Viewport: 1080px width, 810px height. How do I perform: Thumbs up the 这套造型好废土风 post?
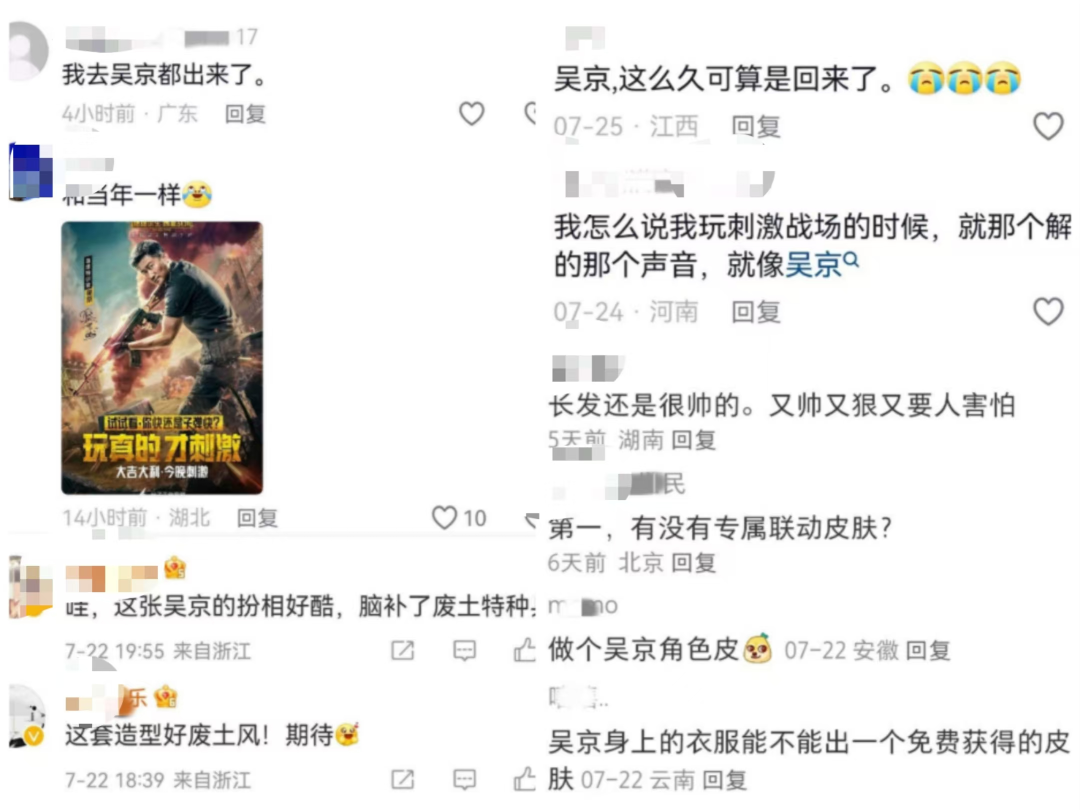pyautogui.click(x=525, y=779)
